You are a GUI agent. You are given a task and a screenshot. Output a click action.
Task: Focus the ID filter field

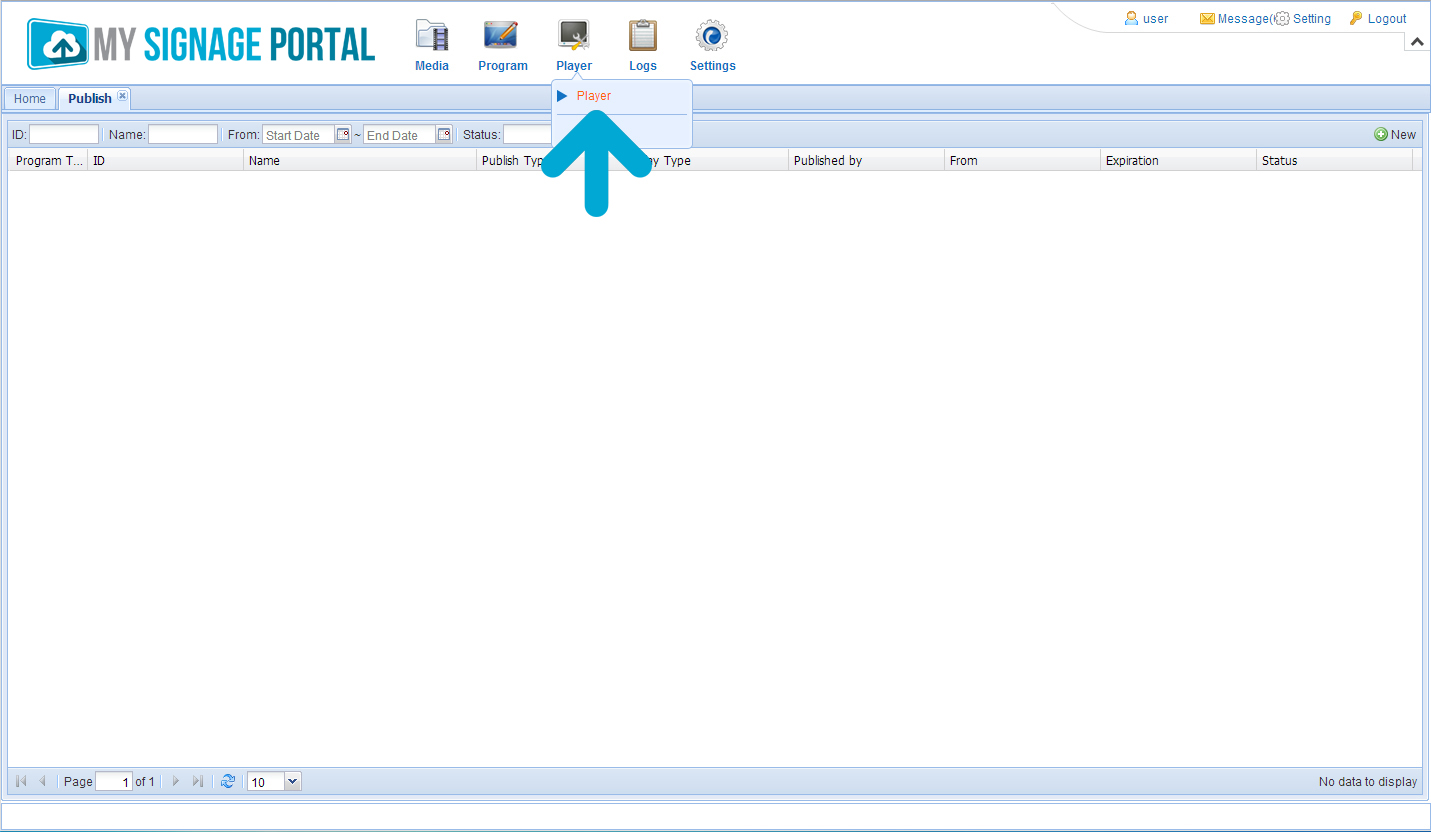(64, 135)
